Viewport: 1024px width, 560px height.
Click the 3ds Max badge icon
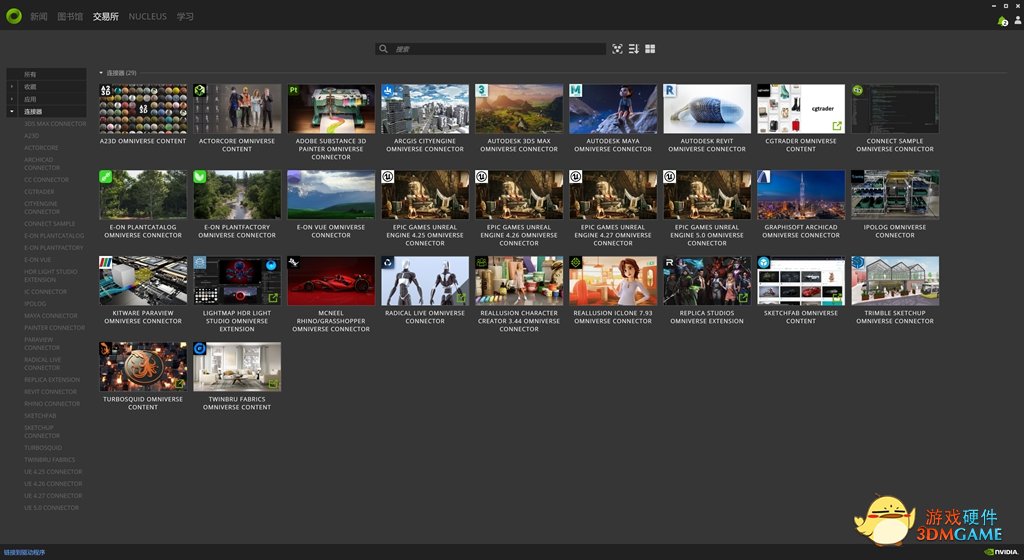coord(481,90)
